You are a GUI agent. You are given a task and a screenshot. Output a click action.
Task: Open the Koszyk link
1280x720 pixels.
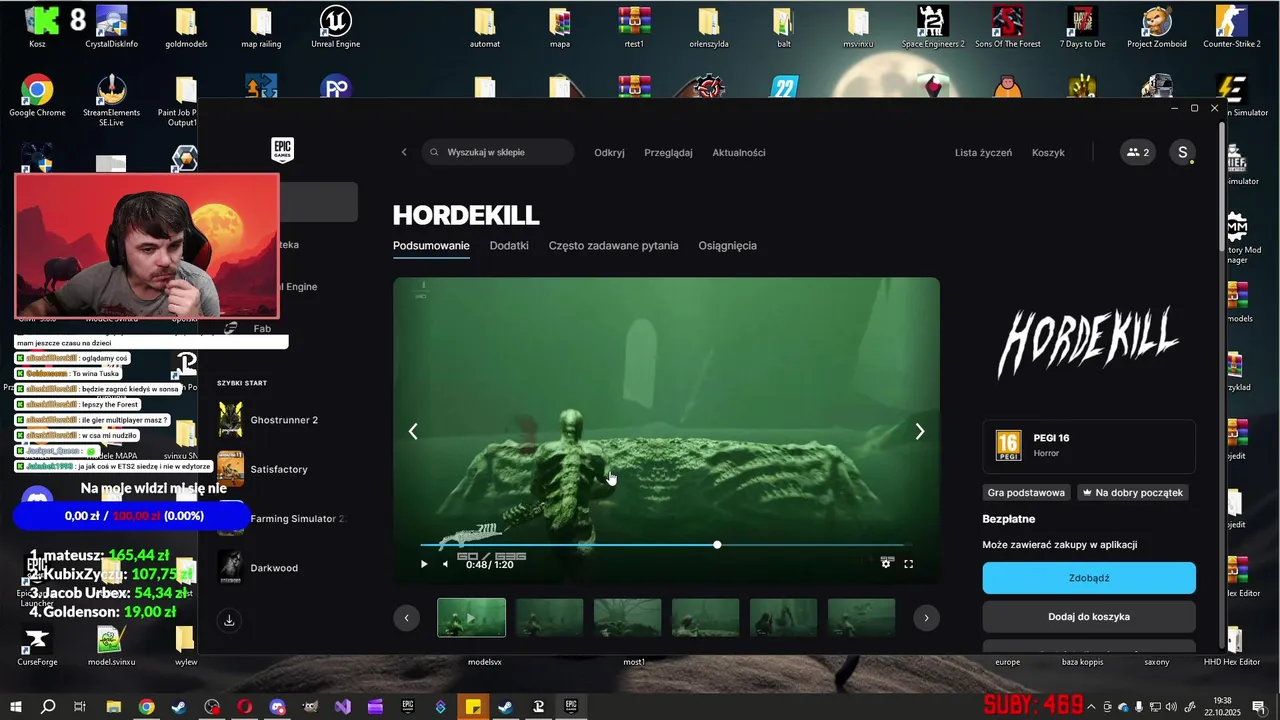click(1048, 152)
